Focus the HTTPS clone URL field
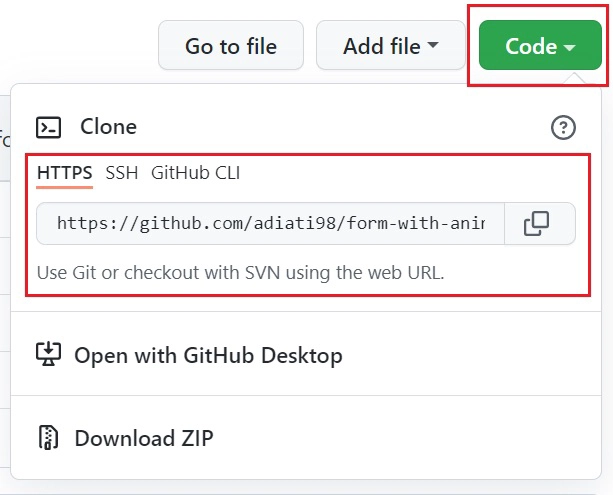 pos(270,224)
